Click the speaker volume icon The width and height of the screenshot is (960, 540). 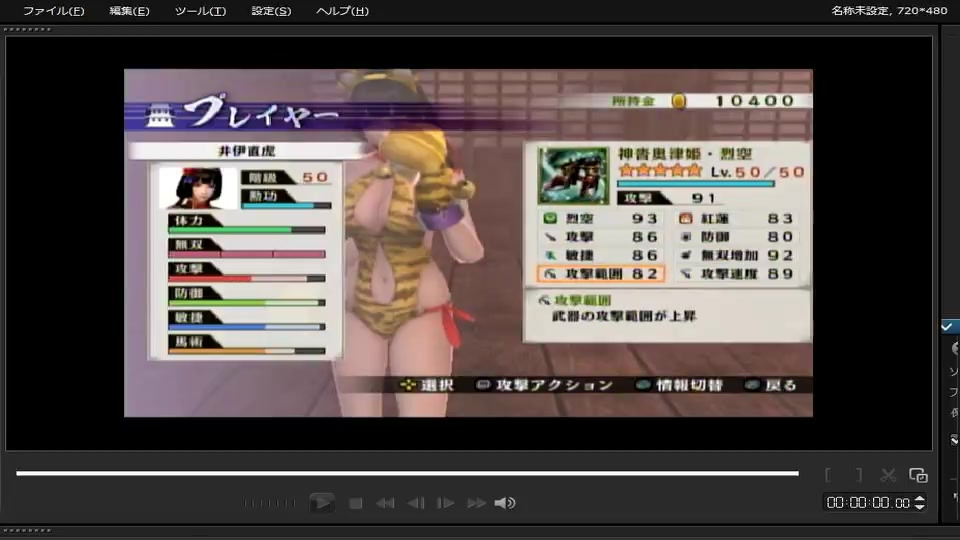point(504,503)
